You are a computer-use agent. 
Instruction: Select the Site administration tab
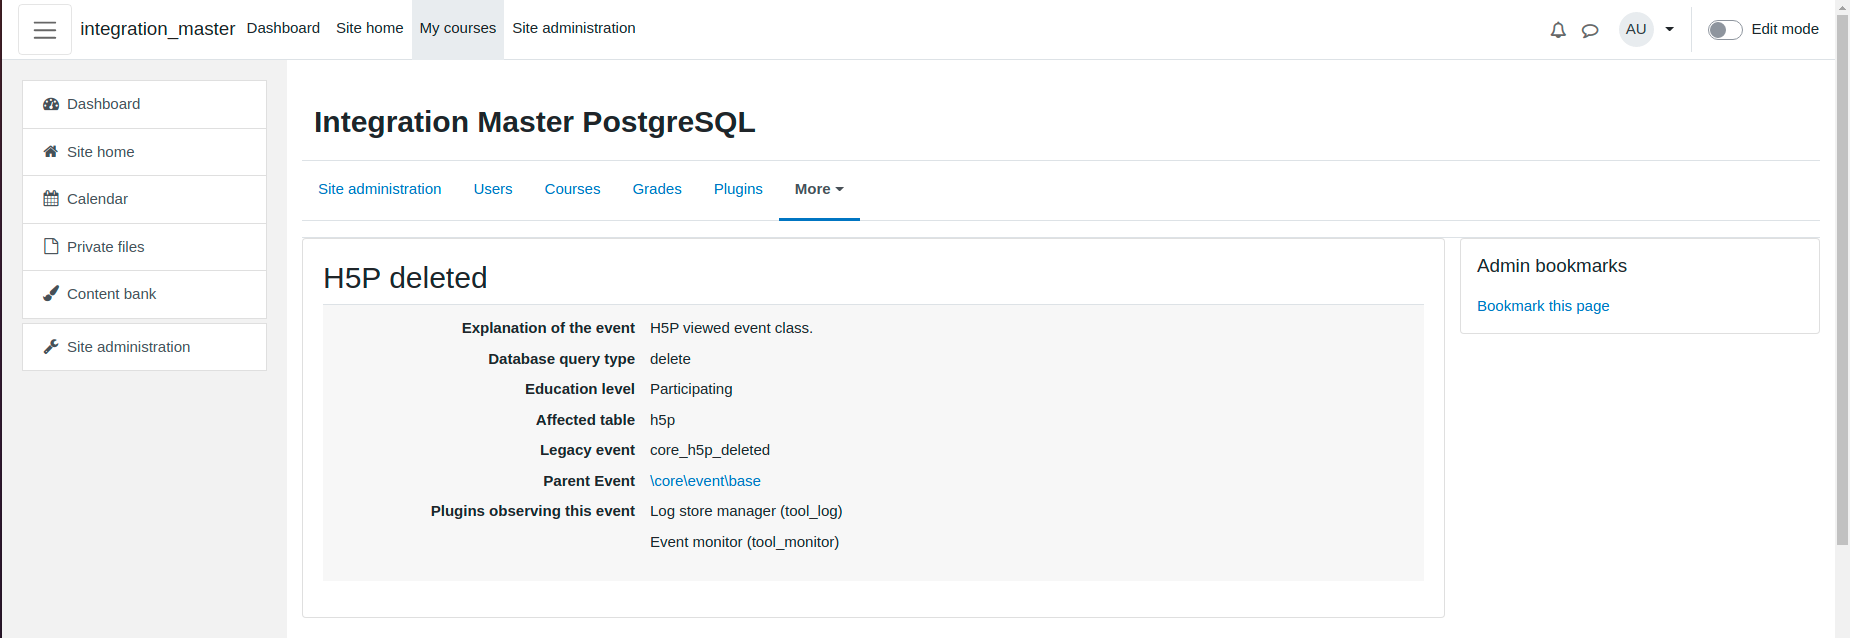(380, 189)
